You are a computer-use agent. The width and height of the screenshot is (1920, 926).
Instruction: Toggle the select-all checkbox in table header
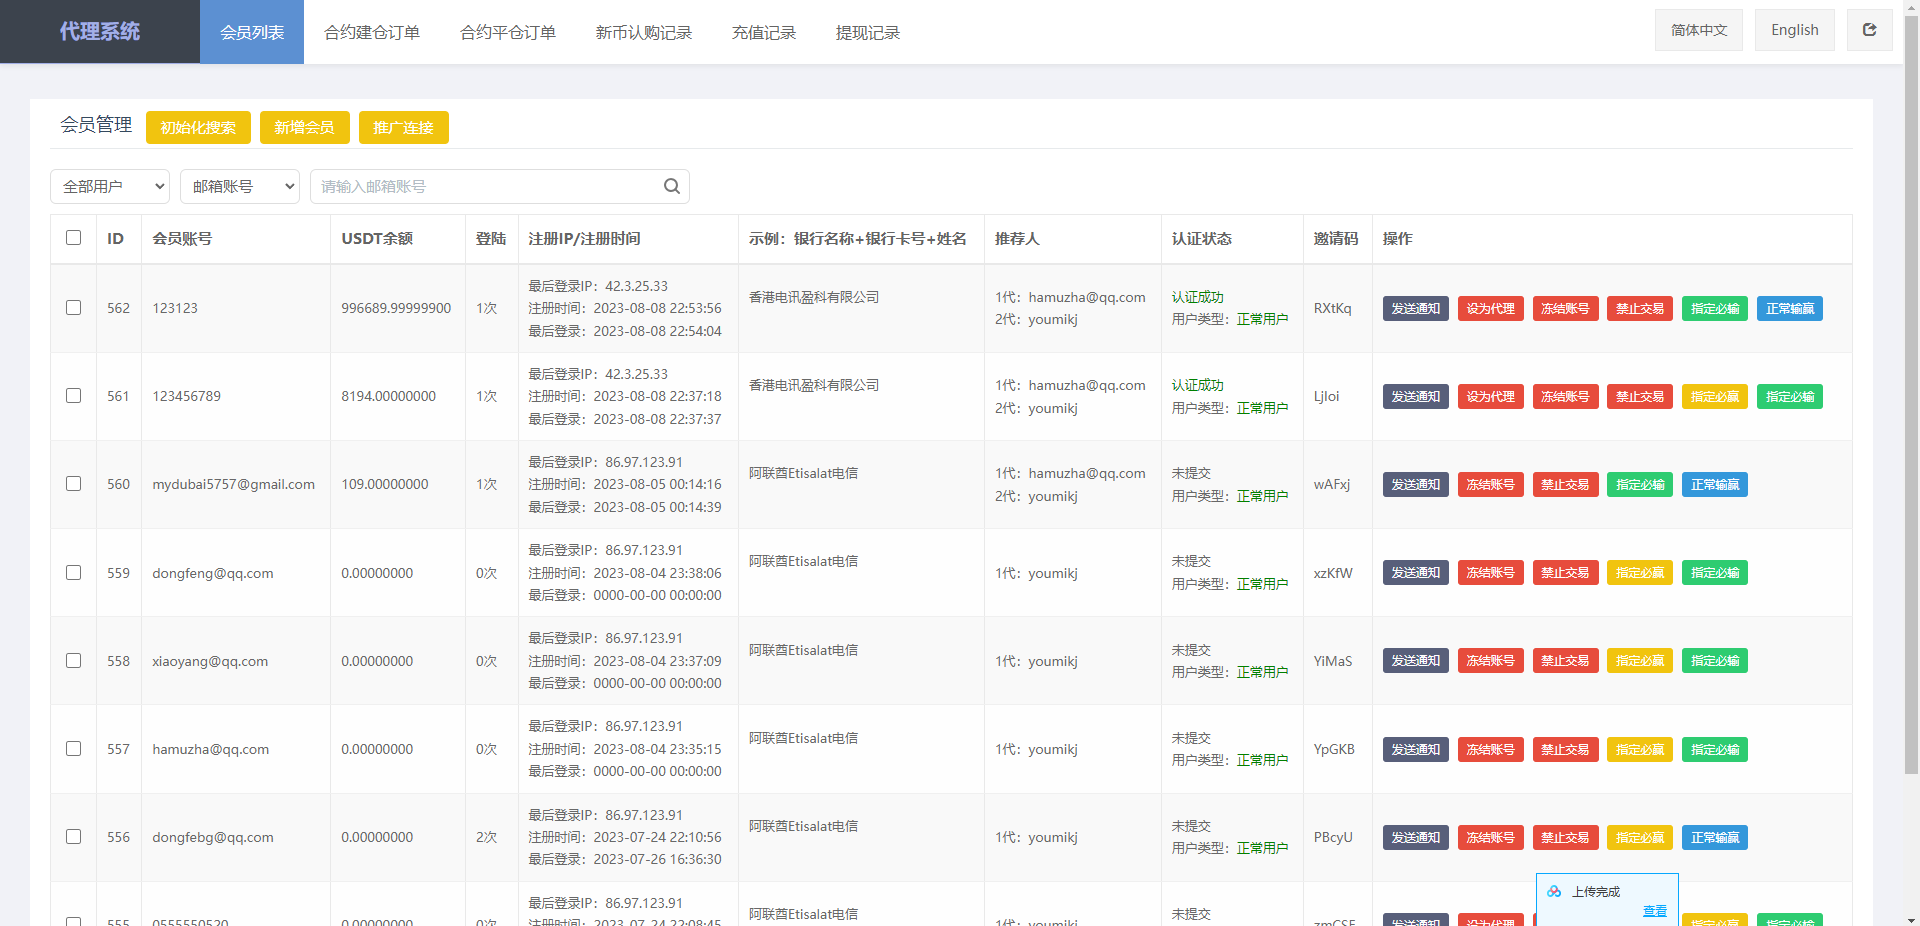coord(74,238)
